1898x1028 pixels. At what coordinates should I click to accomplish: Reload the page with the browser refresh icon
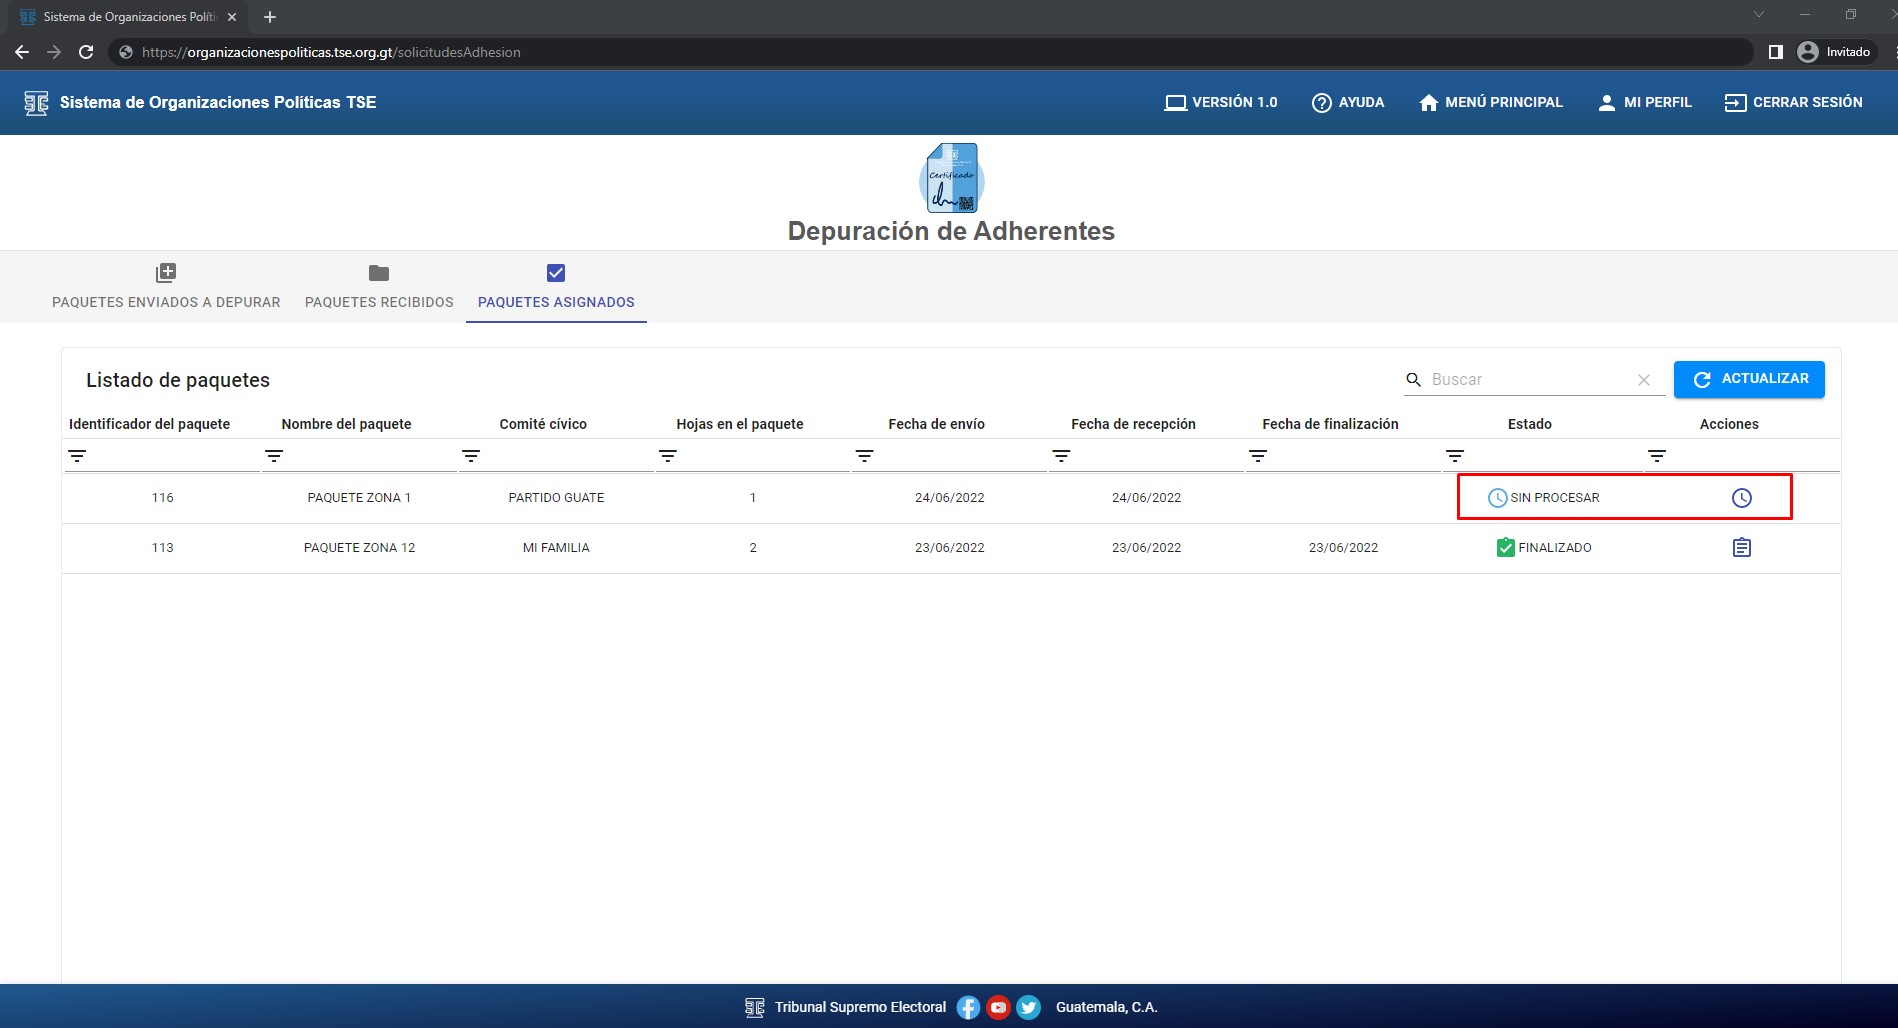coord(86,52)
